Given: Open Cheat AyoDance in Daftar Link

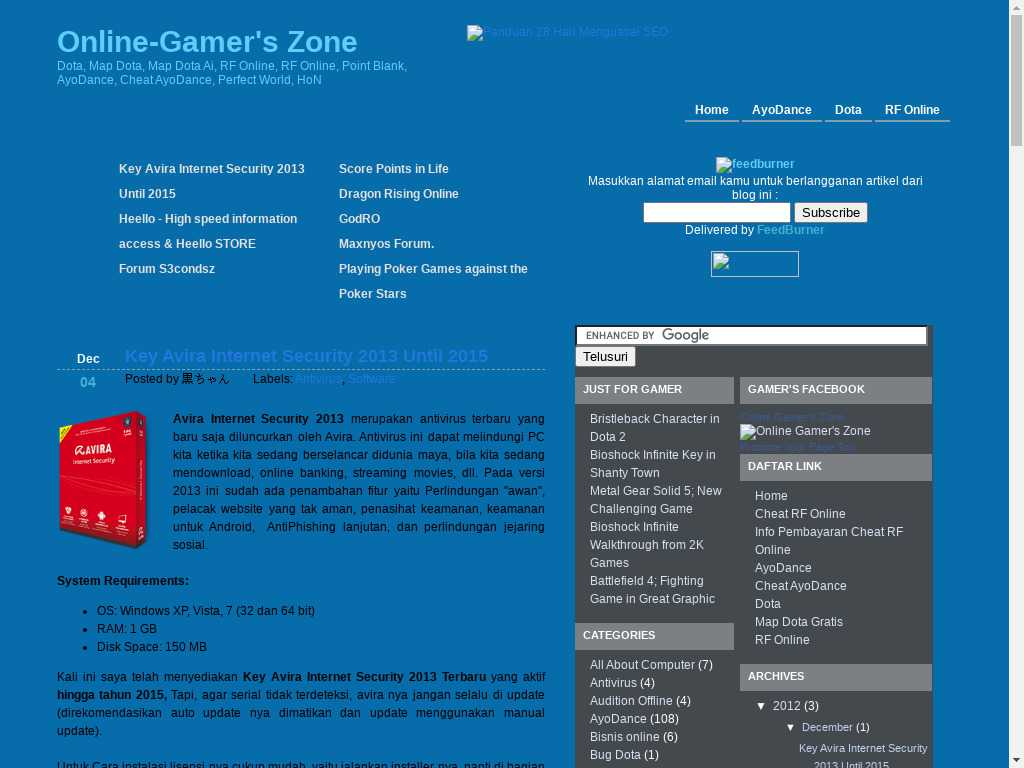Looking at the screenshot, I should click(801, 586).
